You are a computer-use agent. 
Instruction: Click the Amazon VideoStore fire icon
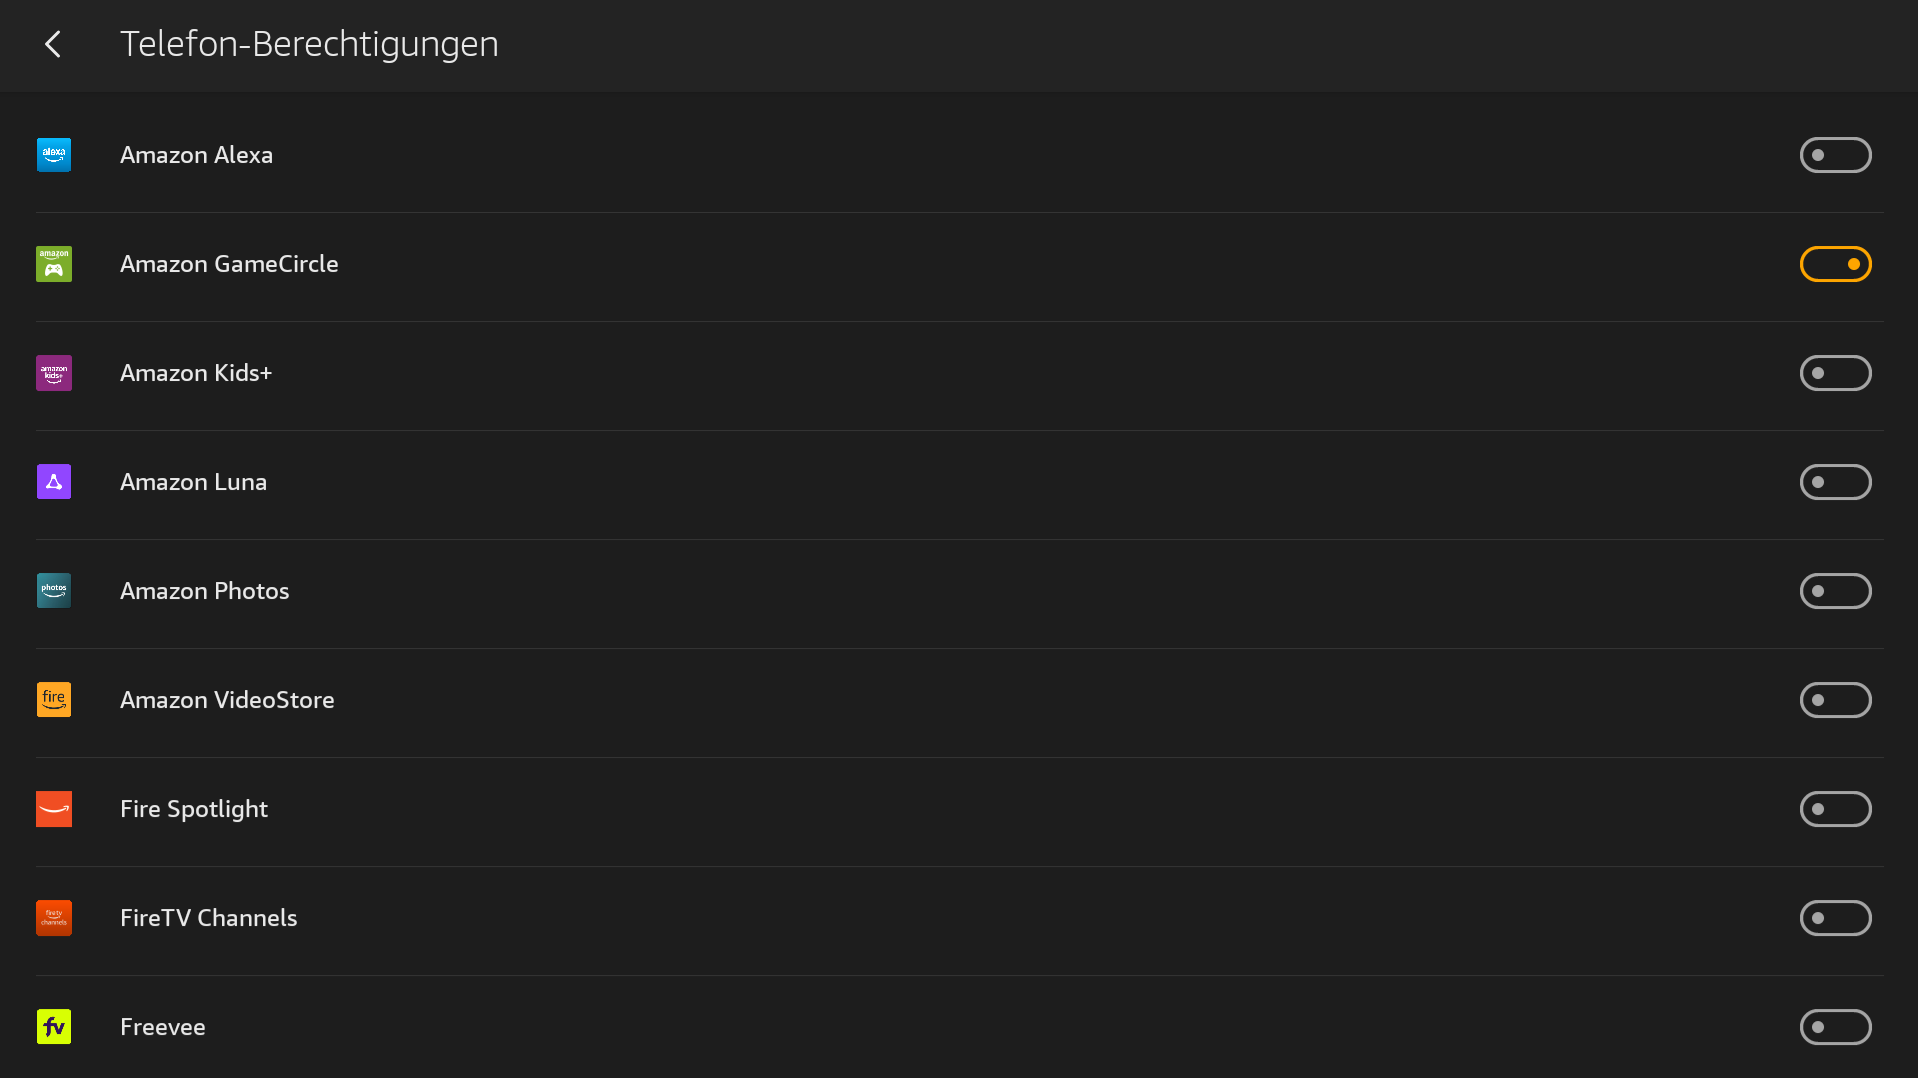click(x=54, y=700)
